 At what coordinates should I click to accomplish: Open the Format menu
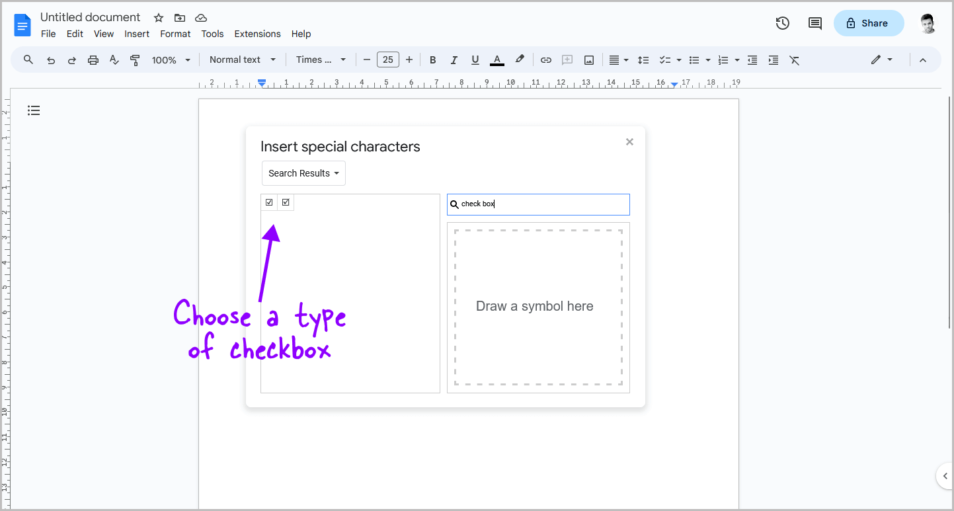click(x=175, y=34)
